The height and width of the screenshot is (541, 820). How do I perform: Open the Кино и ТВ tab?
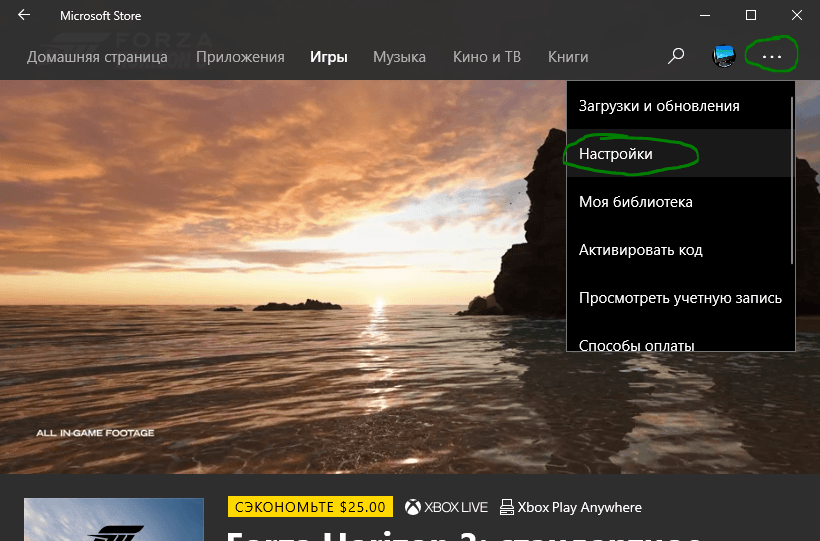487,57
